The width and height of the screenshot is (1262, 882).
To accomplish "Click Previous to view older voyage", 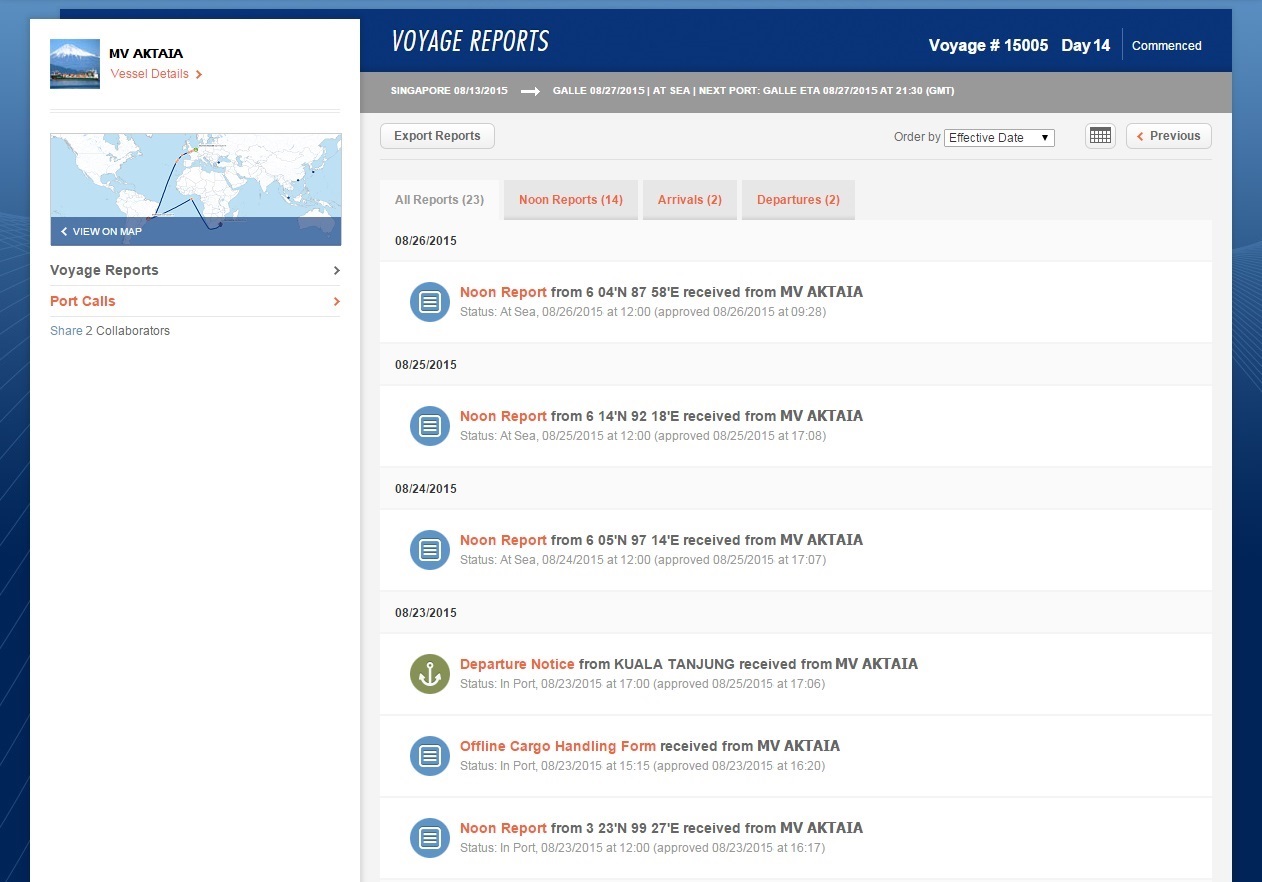I will pos(1168,135).
